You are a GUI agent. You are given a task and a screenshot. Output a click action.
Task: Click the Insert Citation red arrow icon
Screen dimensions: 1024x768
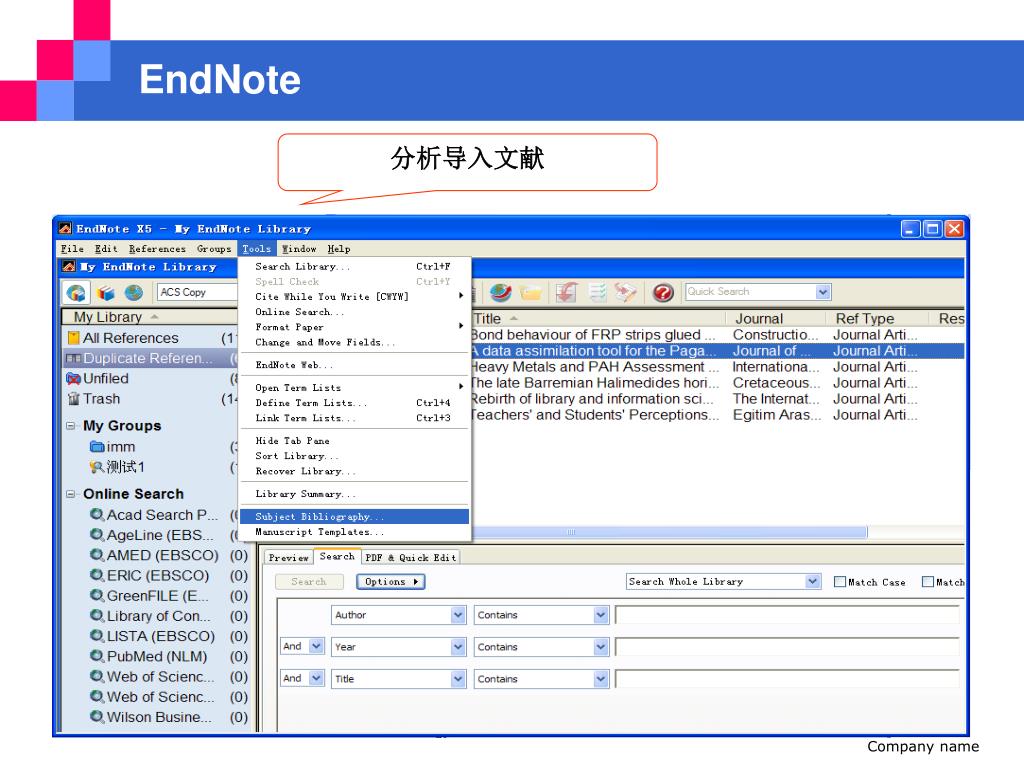566,293
